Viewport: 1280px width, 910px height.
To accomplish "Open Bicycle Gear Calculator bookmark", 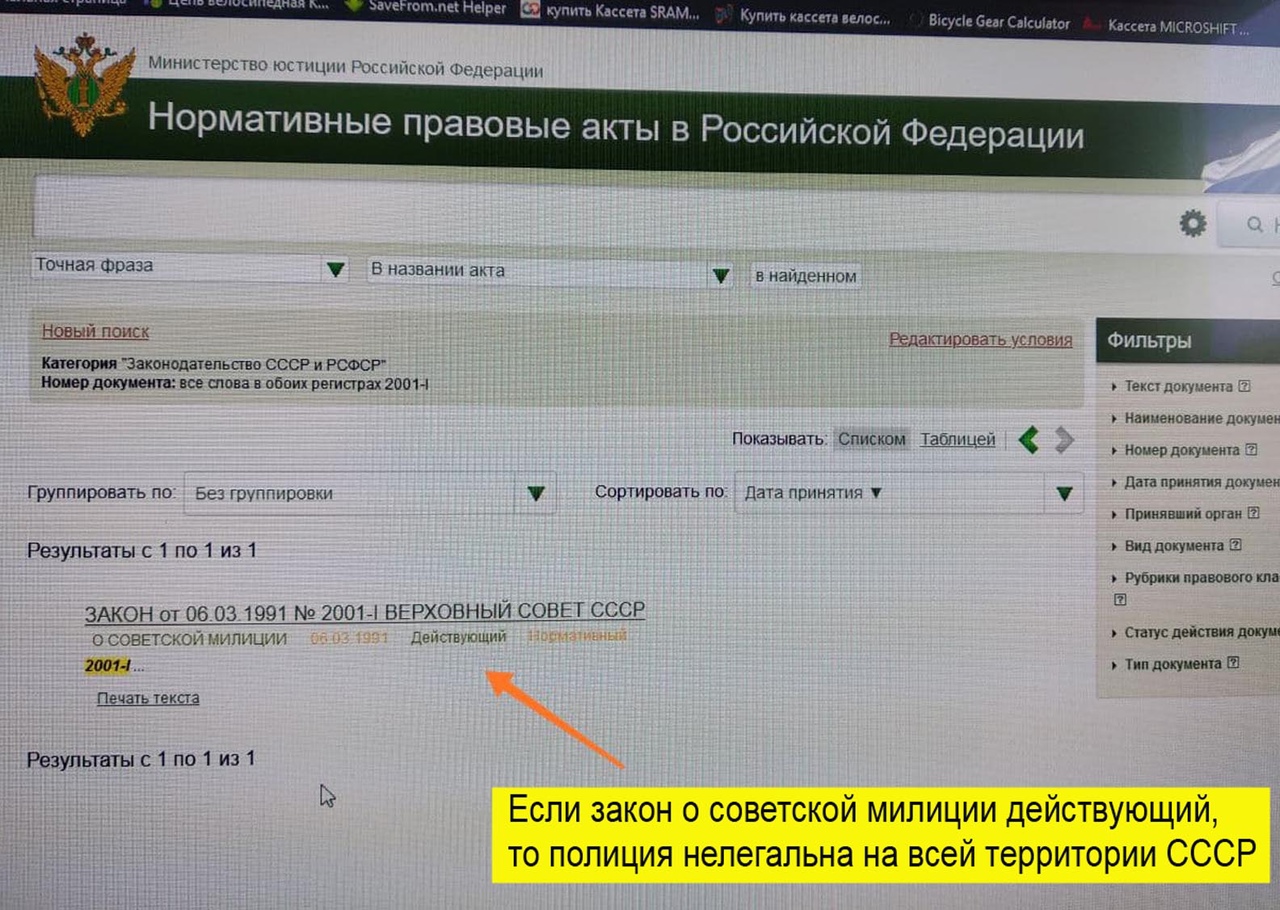I will [988, 22].
